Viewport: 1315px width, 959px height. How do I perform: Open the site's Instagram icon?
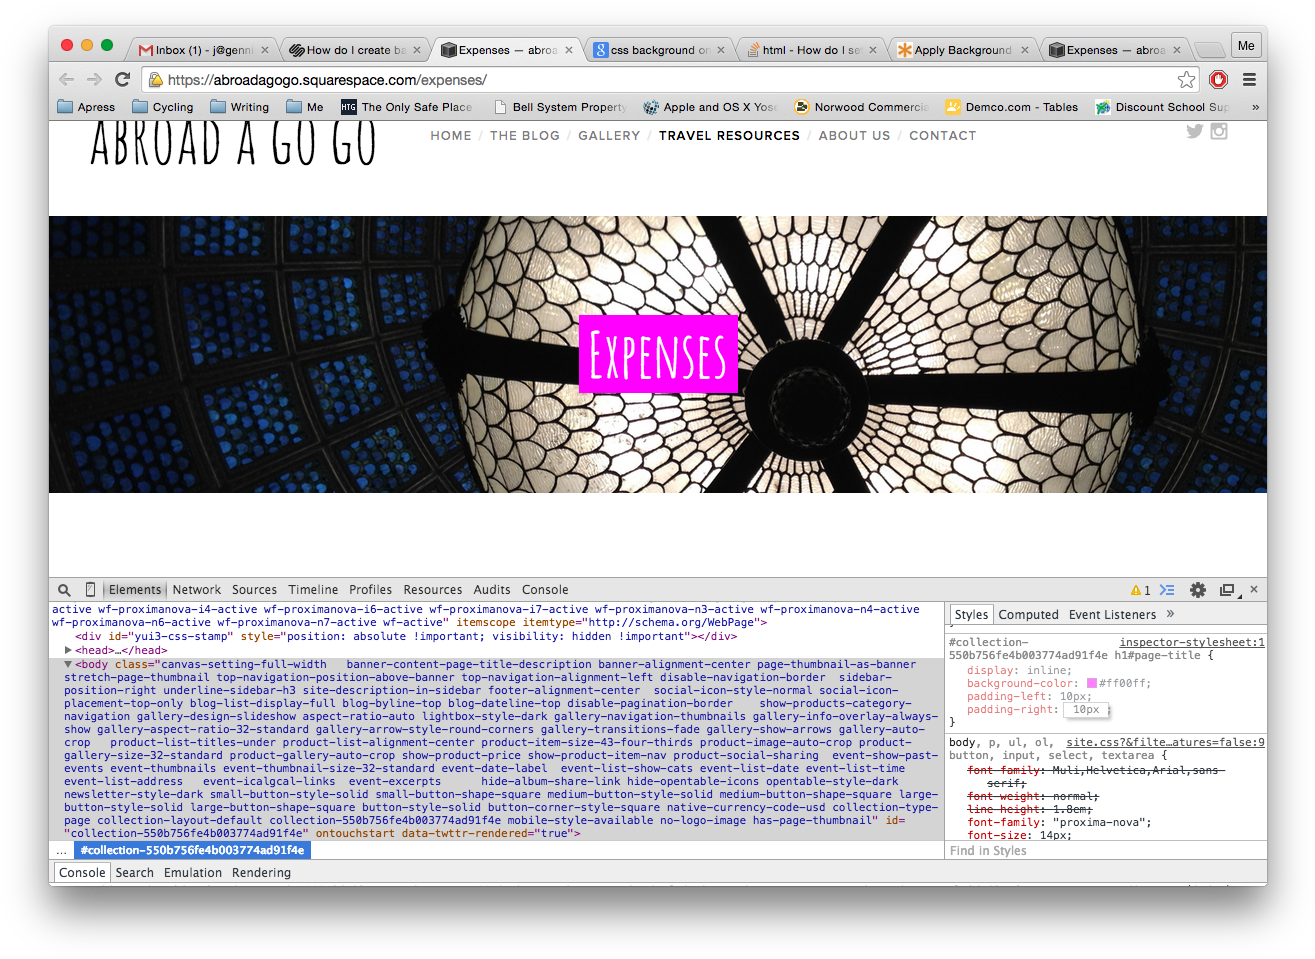tap(1219, 131)
